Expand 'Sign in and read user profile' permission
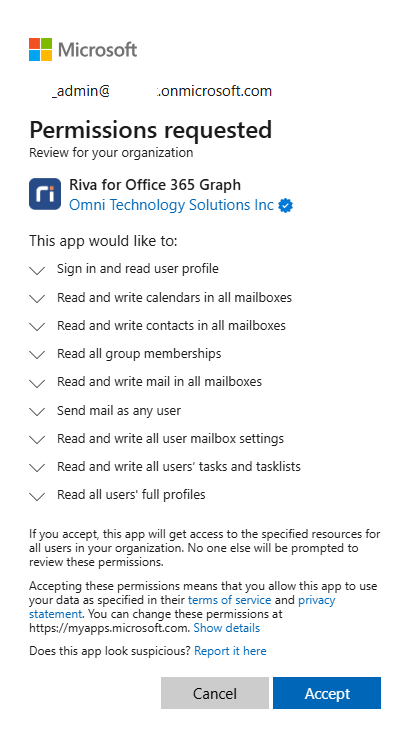 37,270
